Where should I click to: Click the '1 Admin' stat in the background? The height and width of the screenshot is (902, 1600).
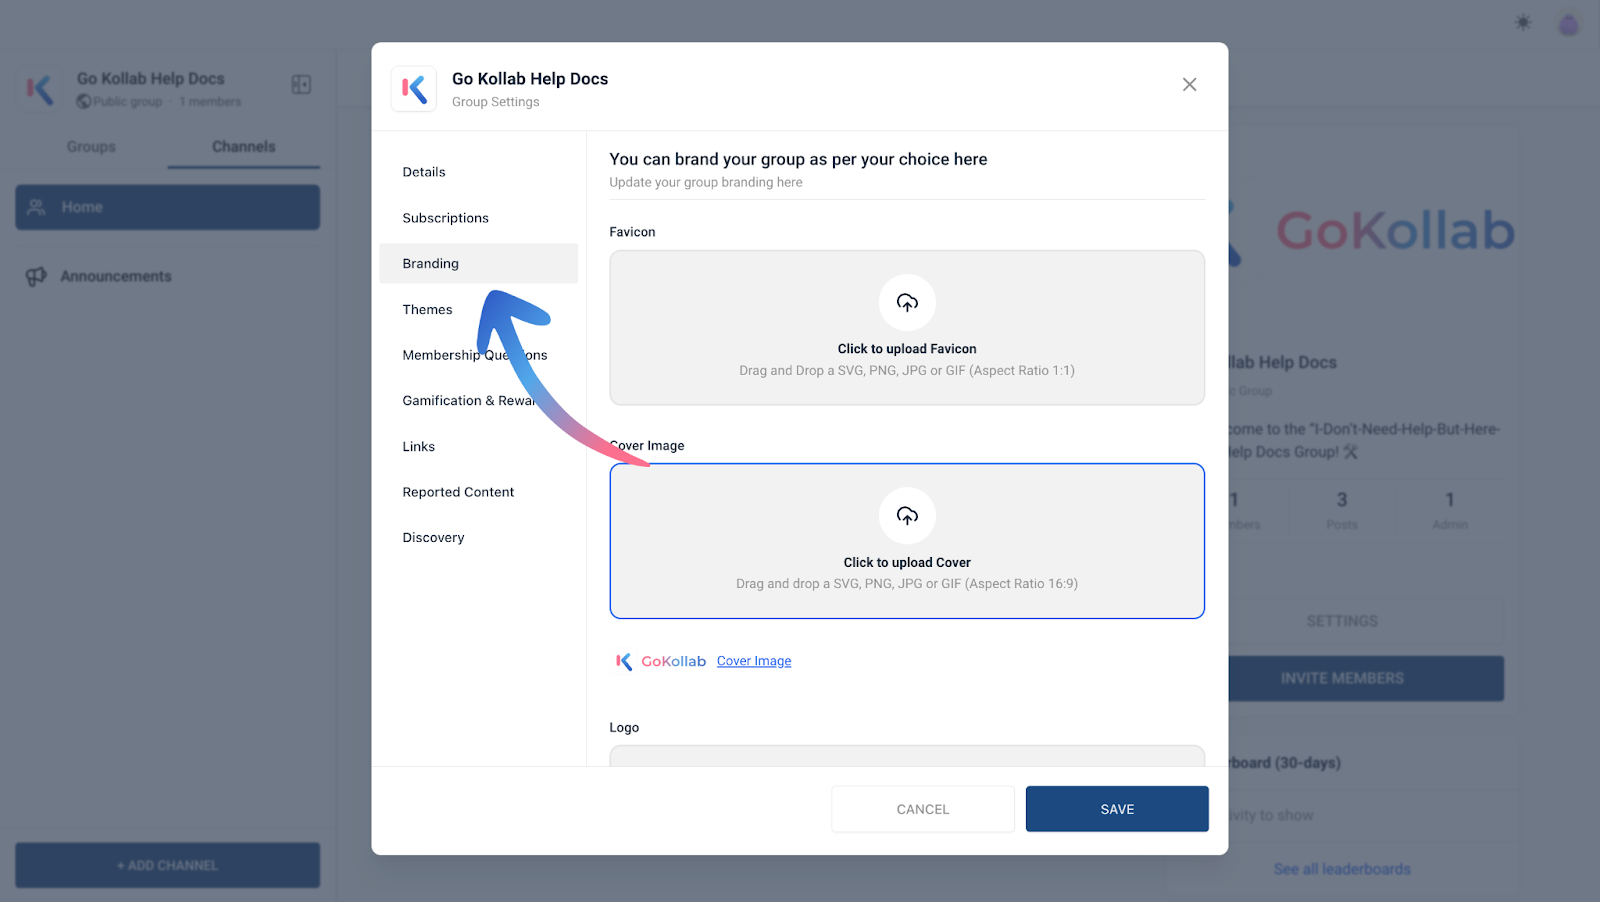coord(1450,510)
